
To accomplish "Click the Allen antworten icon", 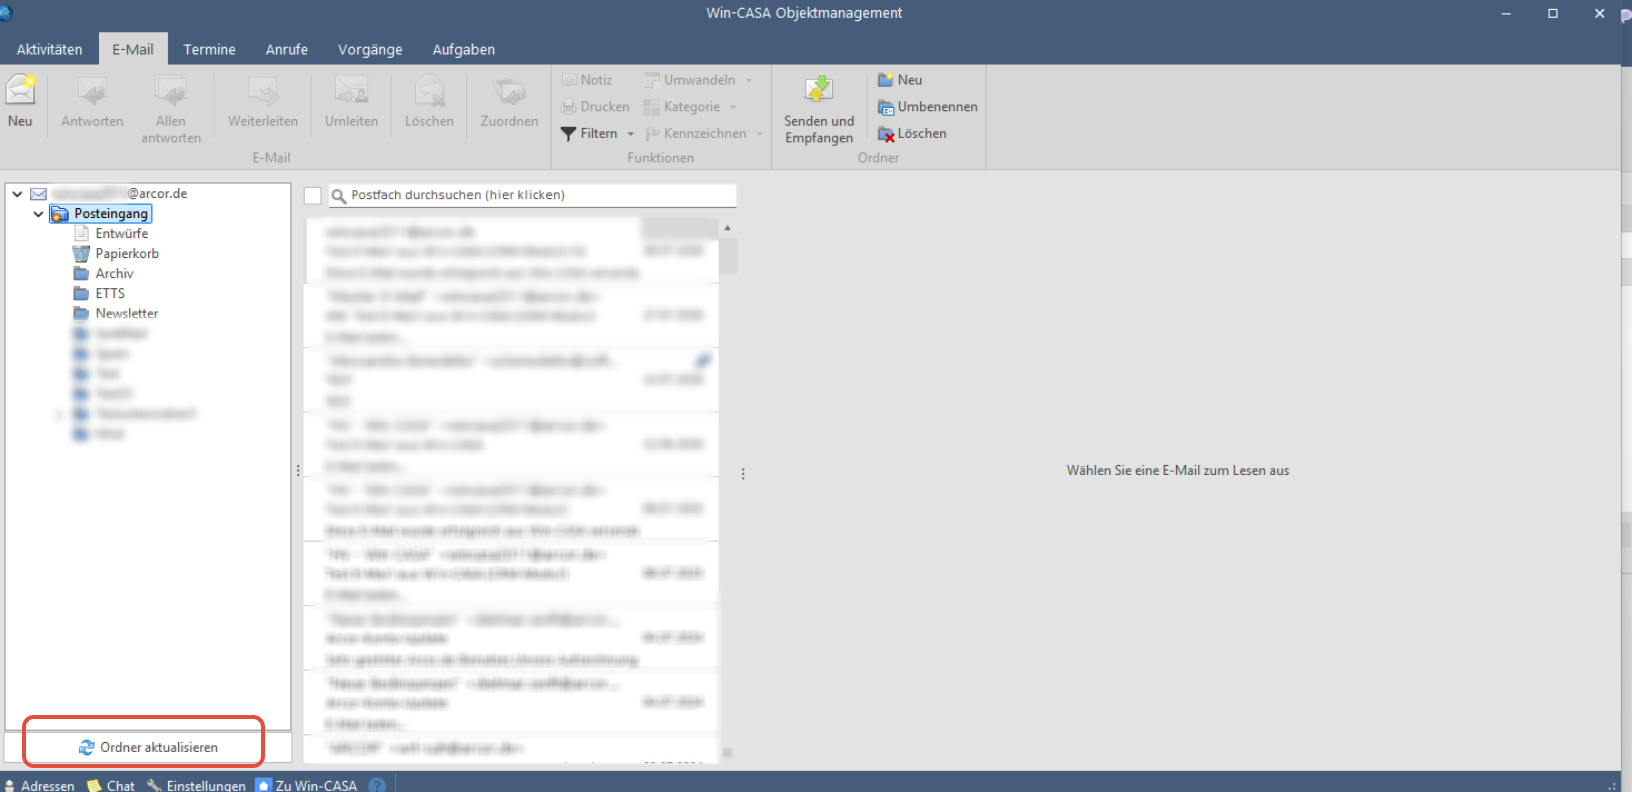I will [171, 92].
